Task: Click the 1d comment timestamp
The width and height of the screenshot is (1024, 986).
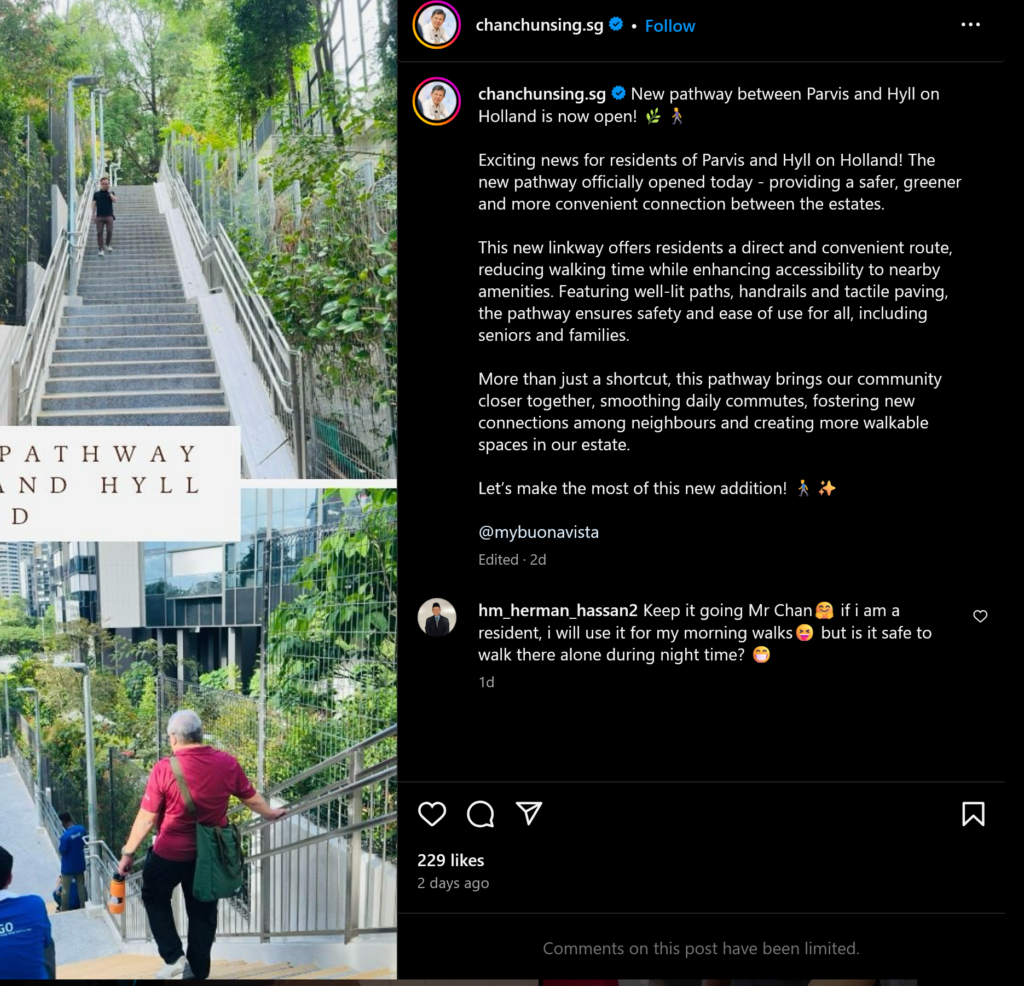Action: [487, 682]
